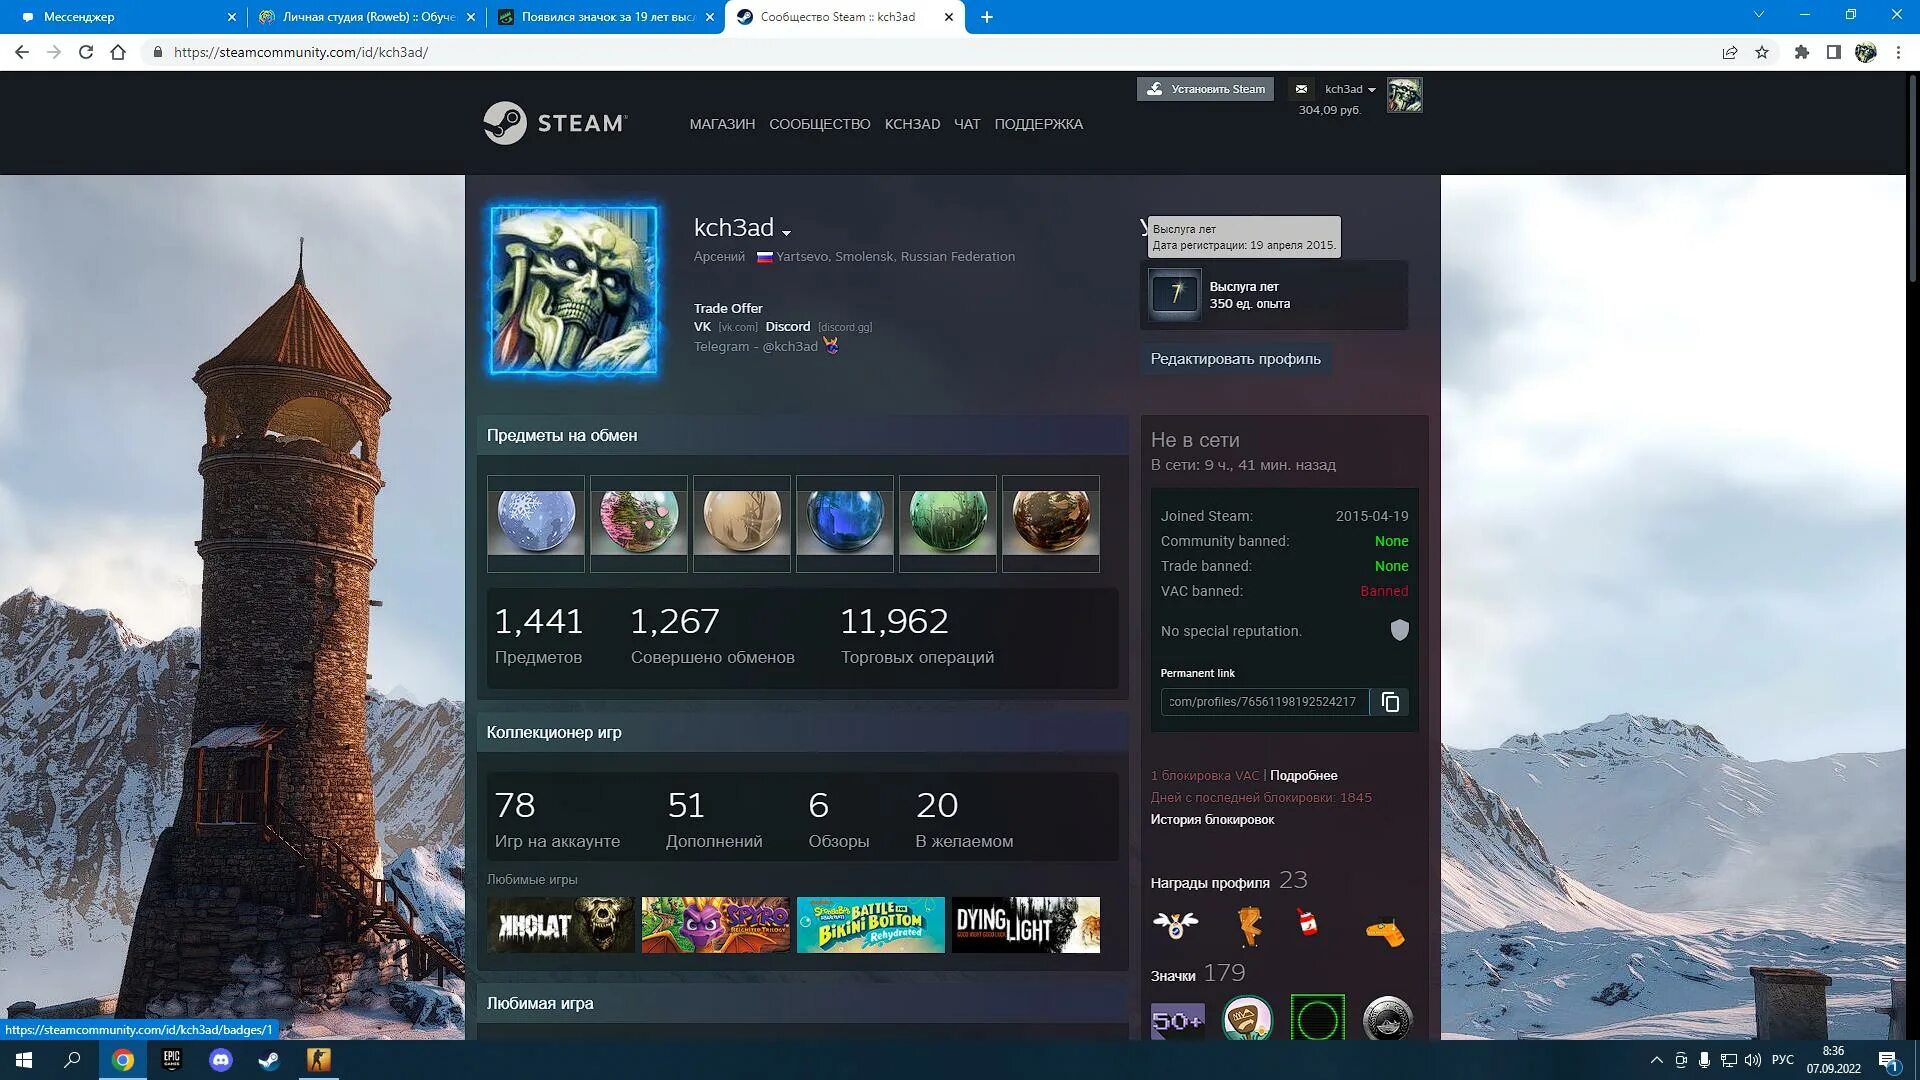
Task: Open Chrome's three-dot menu
Action: point(1898,52)
